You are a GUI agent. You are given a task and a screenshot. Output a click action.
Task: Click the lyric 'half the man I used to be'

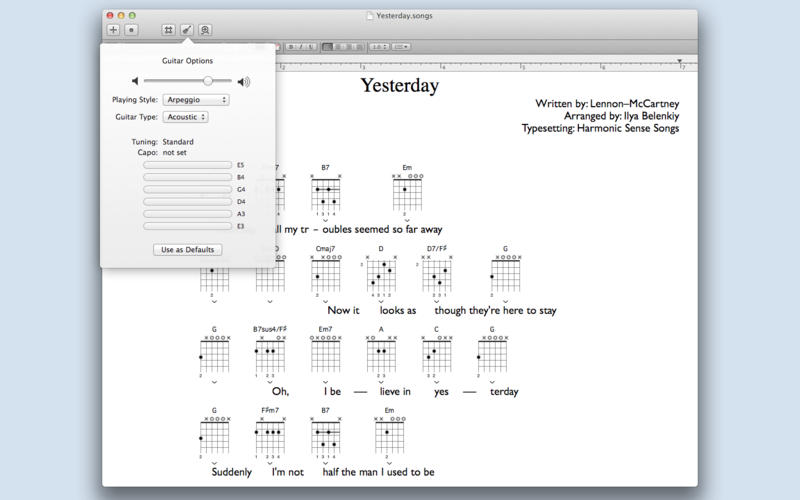(379, 472)
